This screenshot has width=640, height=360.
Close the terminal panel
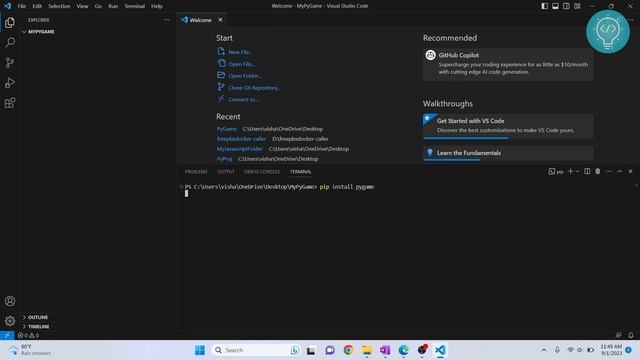pyautogui.click(x=630, y=171)
